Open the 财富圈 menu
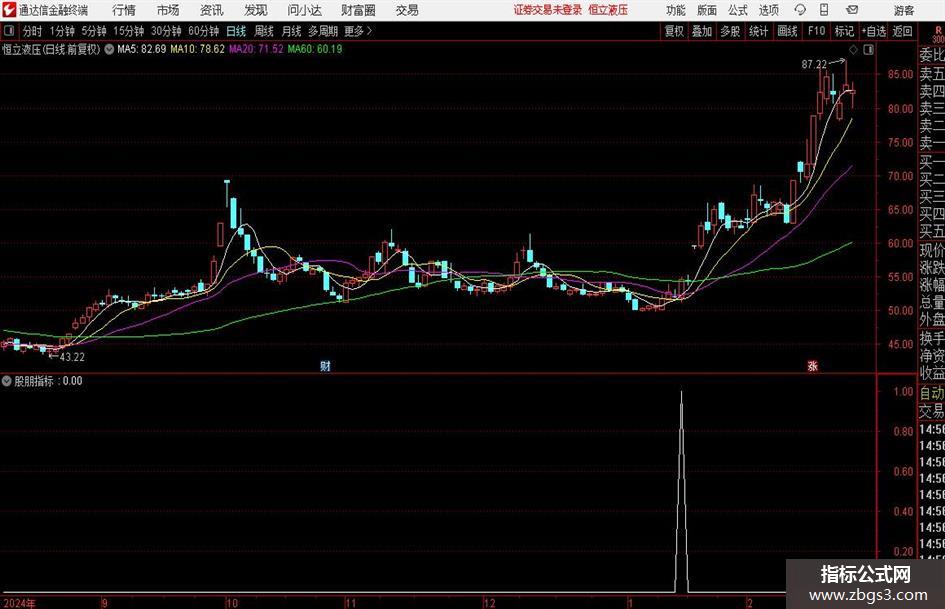Viewport: 945px width, 609px height. pos(358,10)
